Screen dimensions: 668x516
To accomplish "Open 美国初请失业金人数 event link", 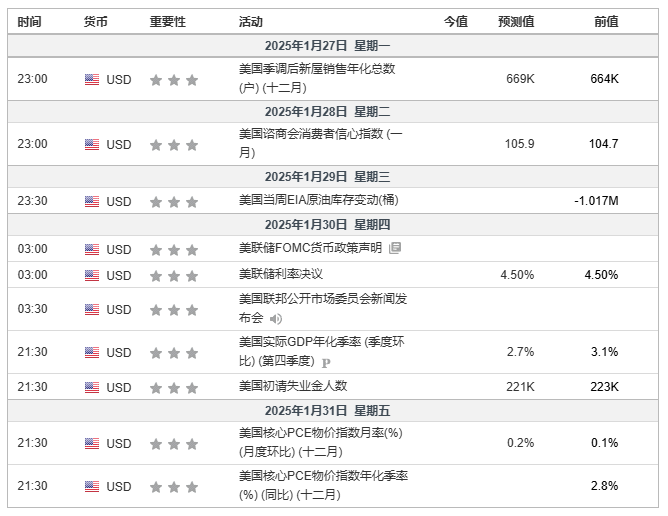I will tap(293, 386).
